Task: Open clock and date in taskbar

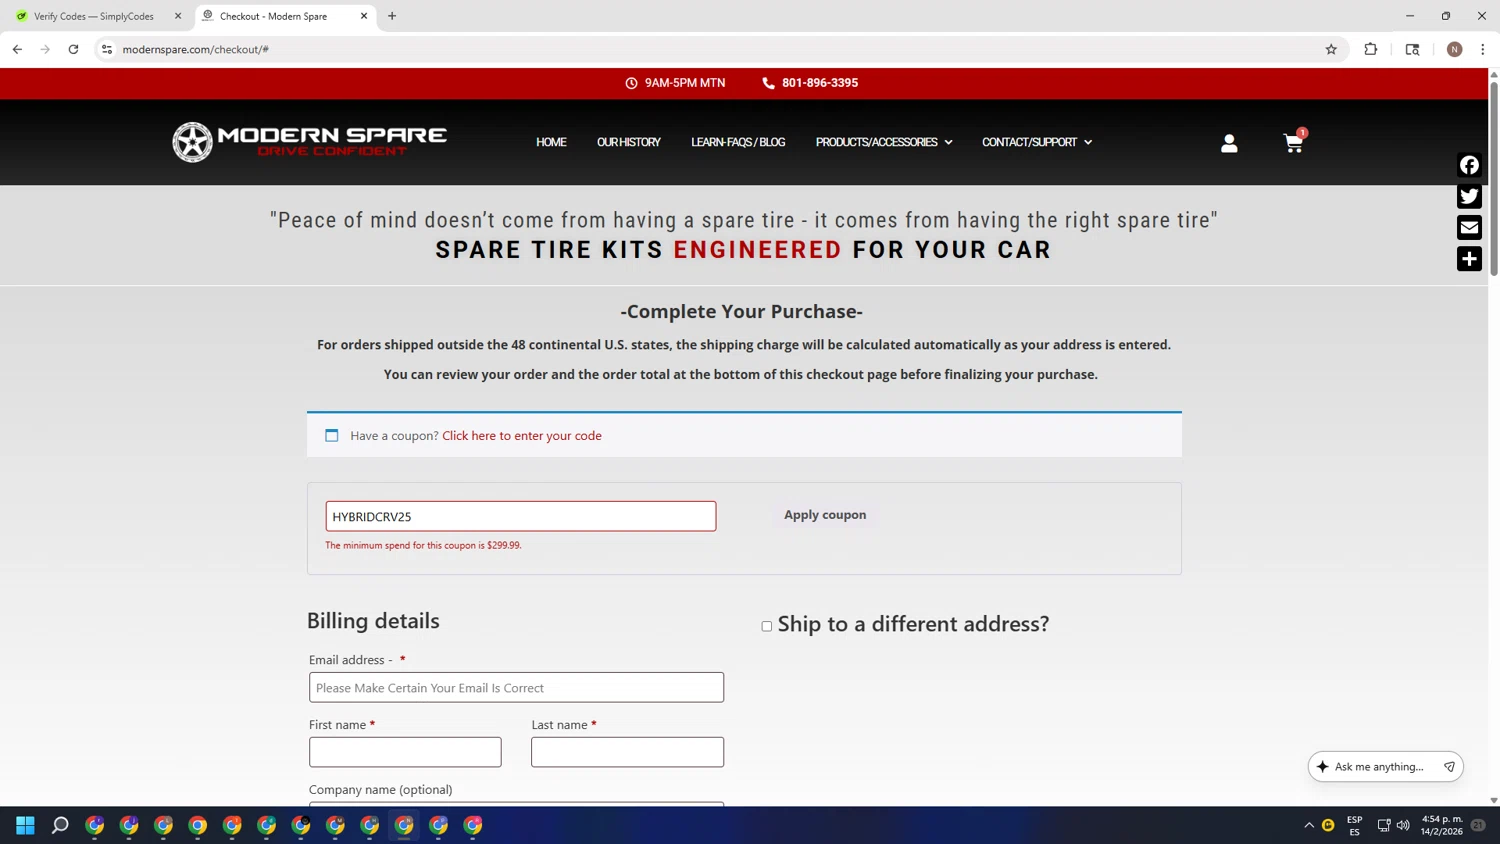Action: (x=1441, y=825)
